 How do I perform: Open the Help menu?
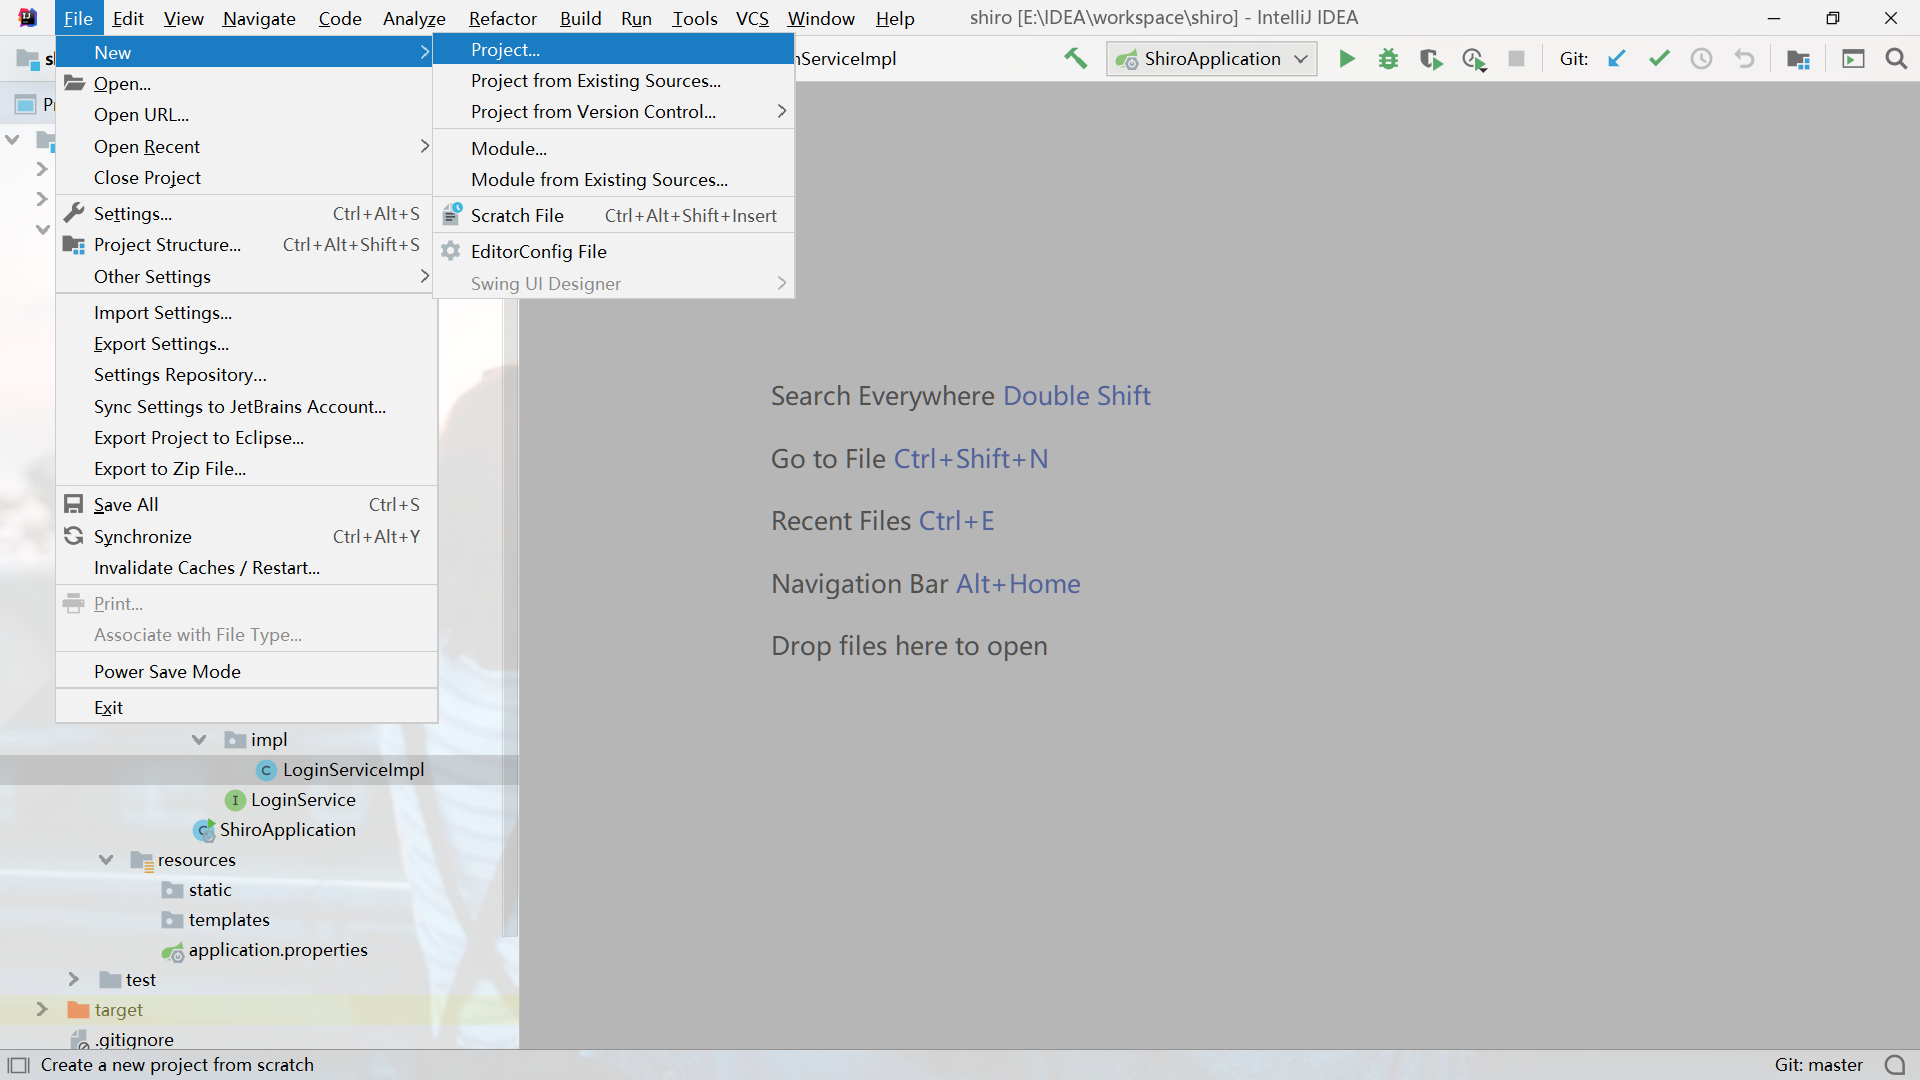pos(895,18)
